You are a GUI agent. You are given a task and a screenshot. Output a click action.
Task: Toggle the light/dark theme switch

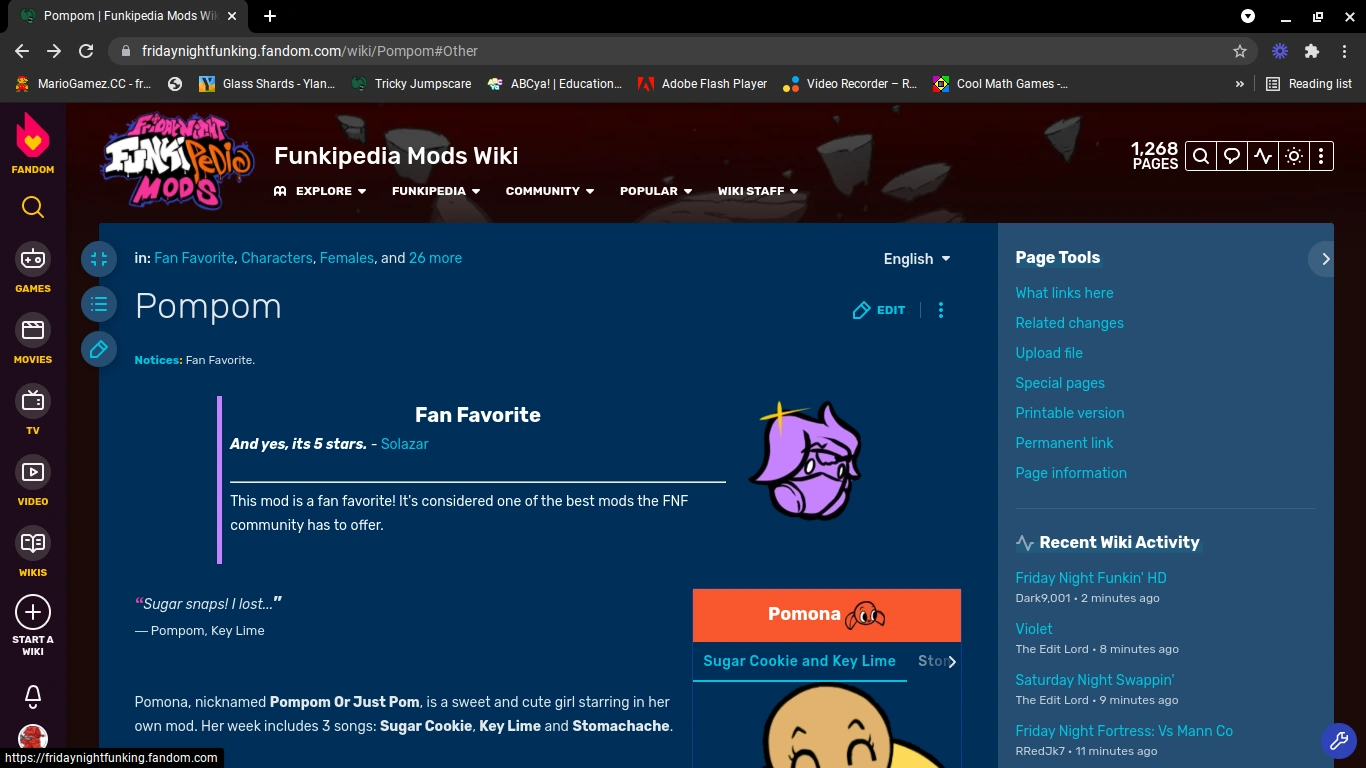[1294, 156]
